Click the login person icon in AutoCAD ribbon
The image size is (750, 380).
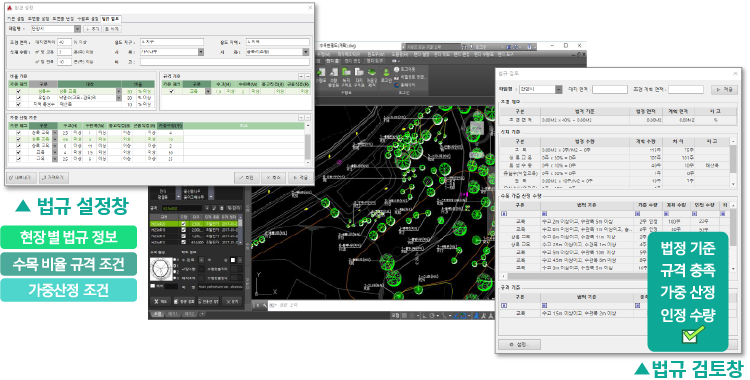[x=386, y=73]
